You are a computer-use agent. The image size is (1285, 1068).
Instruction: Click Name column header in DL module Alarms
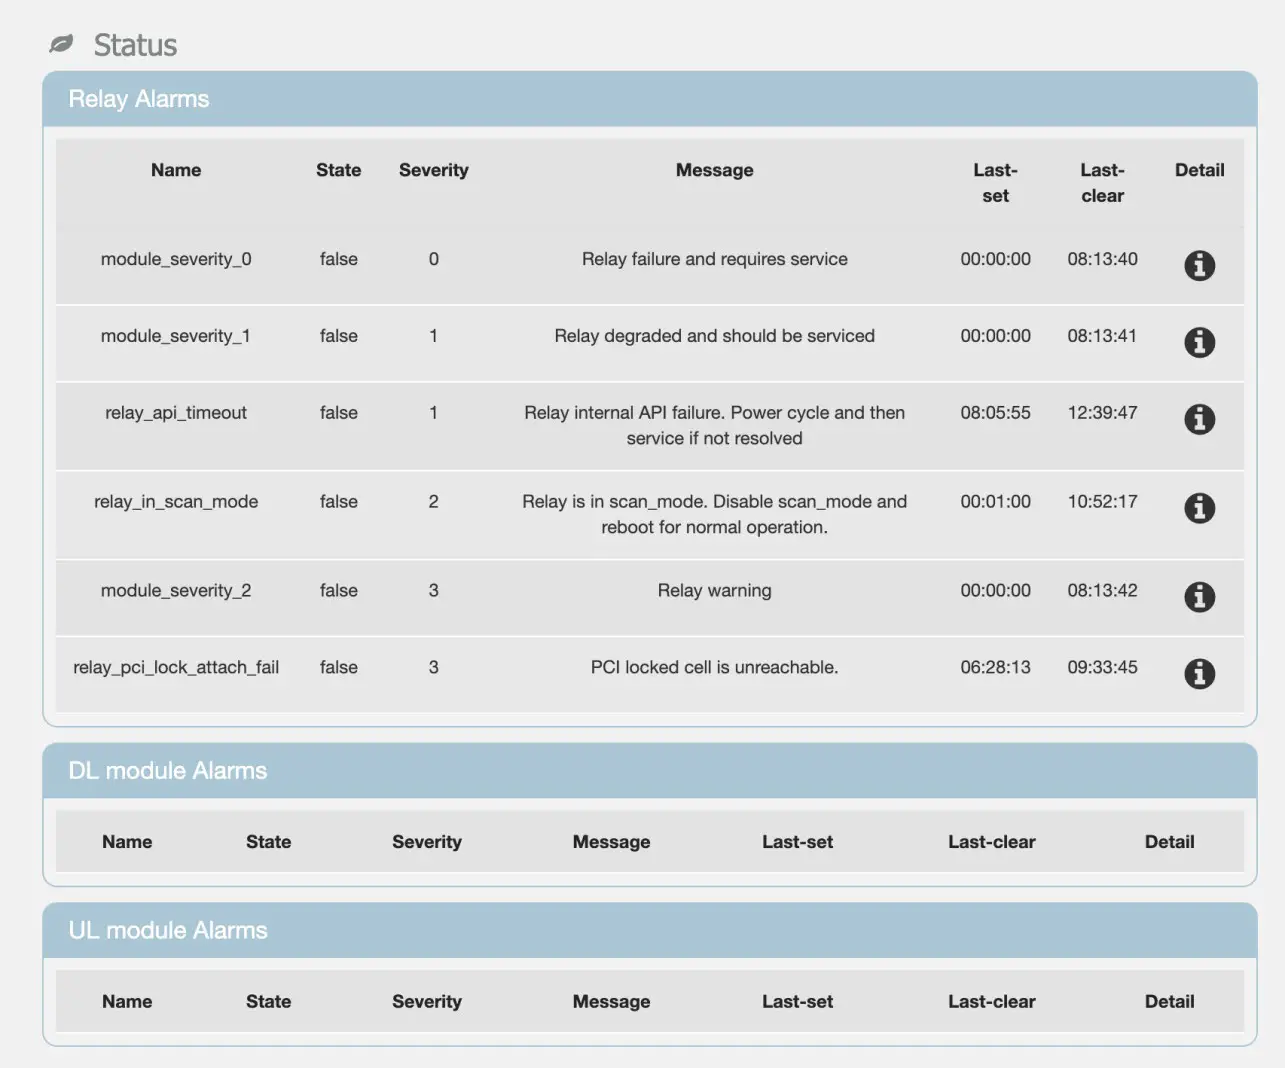127,842
